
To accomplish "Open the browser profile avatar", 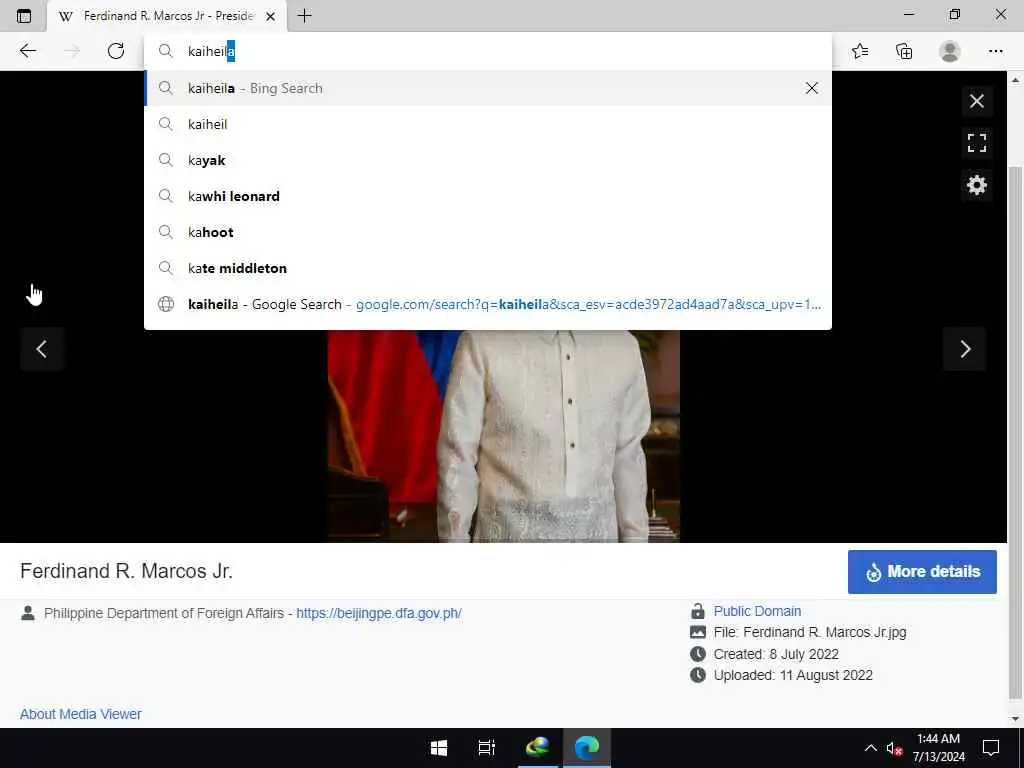I will [950, 51].
